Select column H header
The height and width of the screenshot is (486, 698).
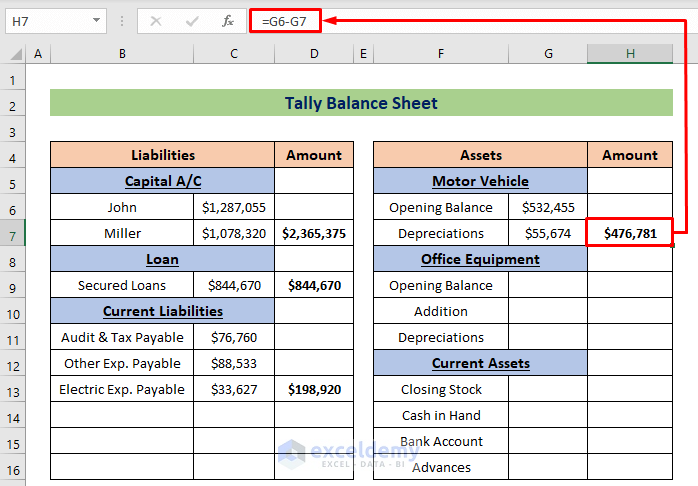[630, 54]
